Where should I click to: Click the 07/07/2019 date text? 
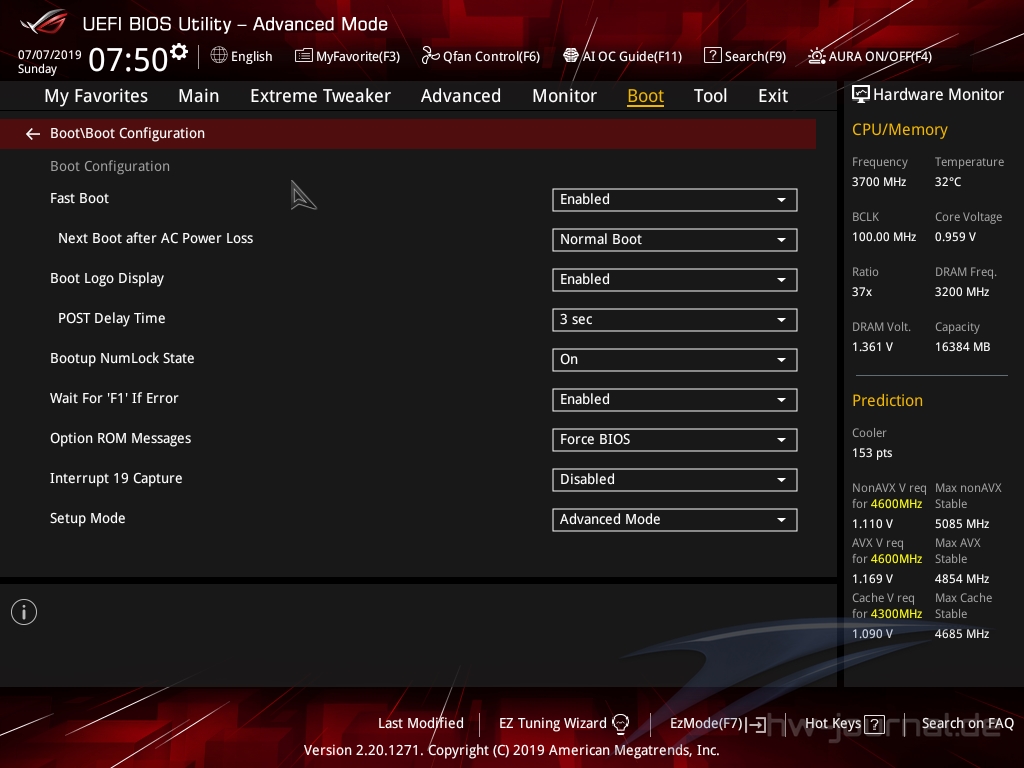pyautogui.click(x=50, y=55)
